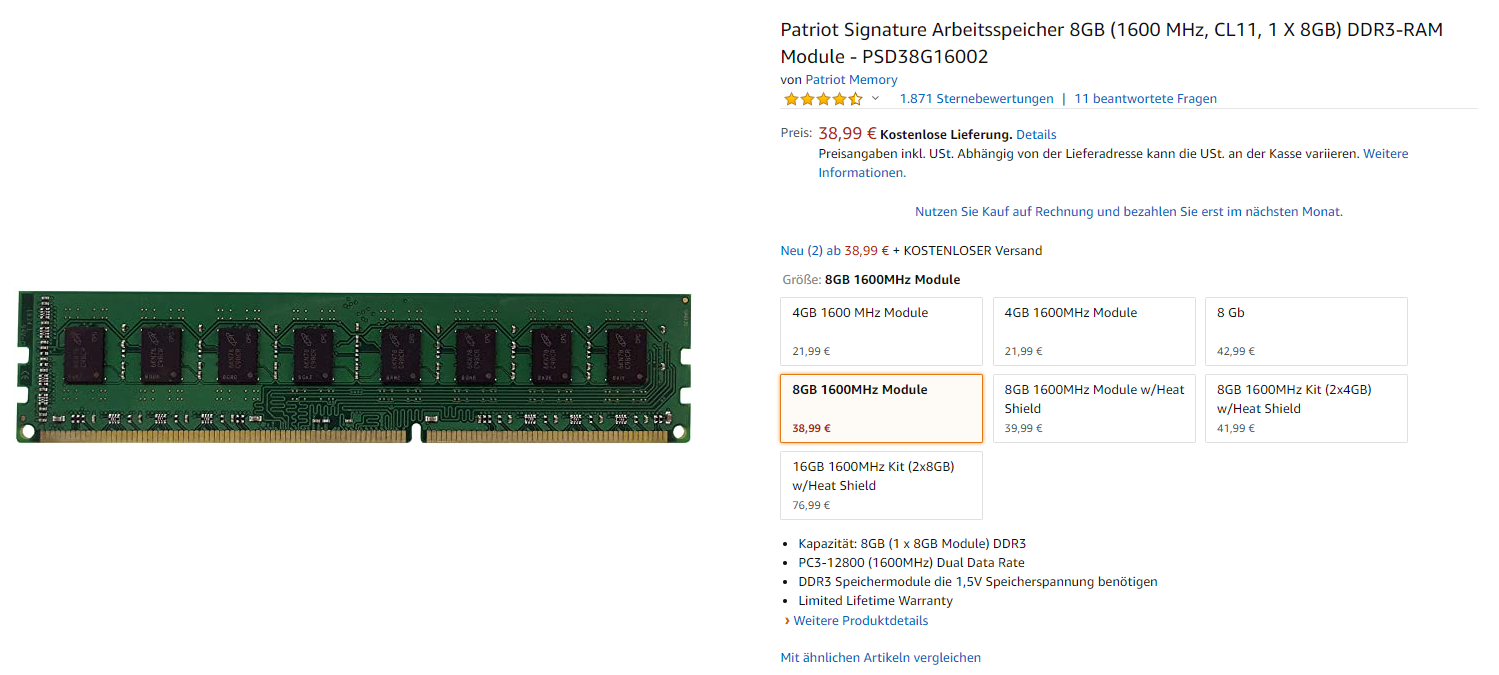The image size is (1499, 675).
Task: Choose selected 8GB 1600MHz Module option
Action: click(x=881, y=408)
